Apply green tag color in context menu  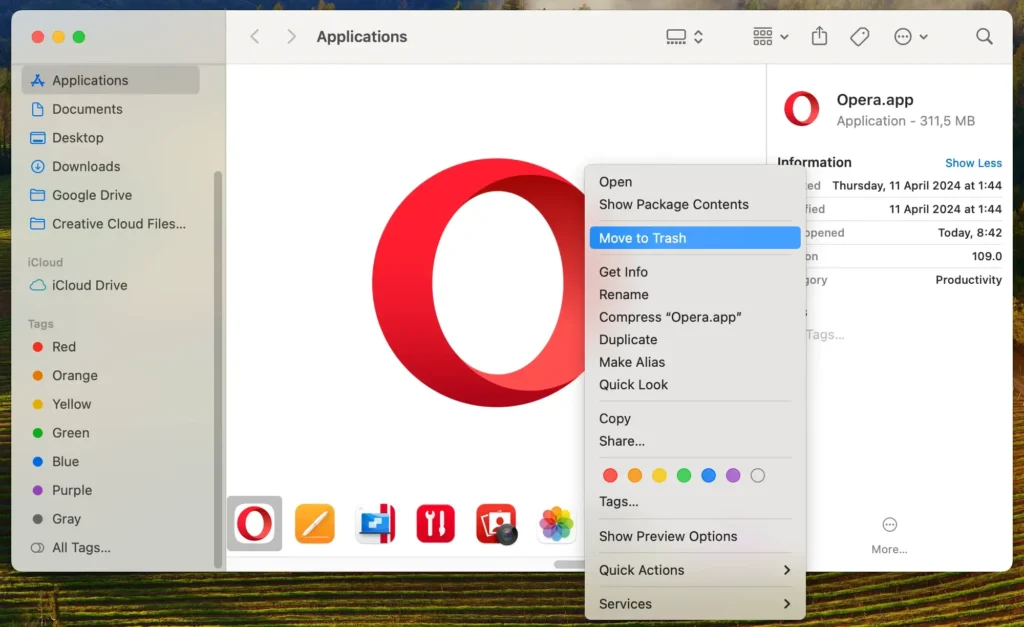(684, 475)
